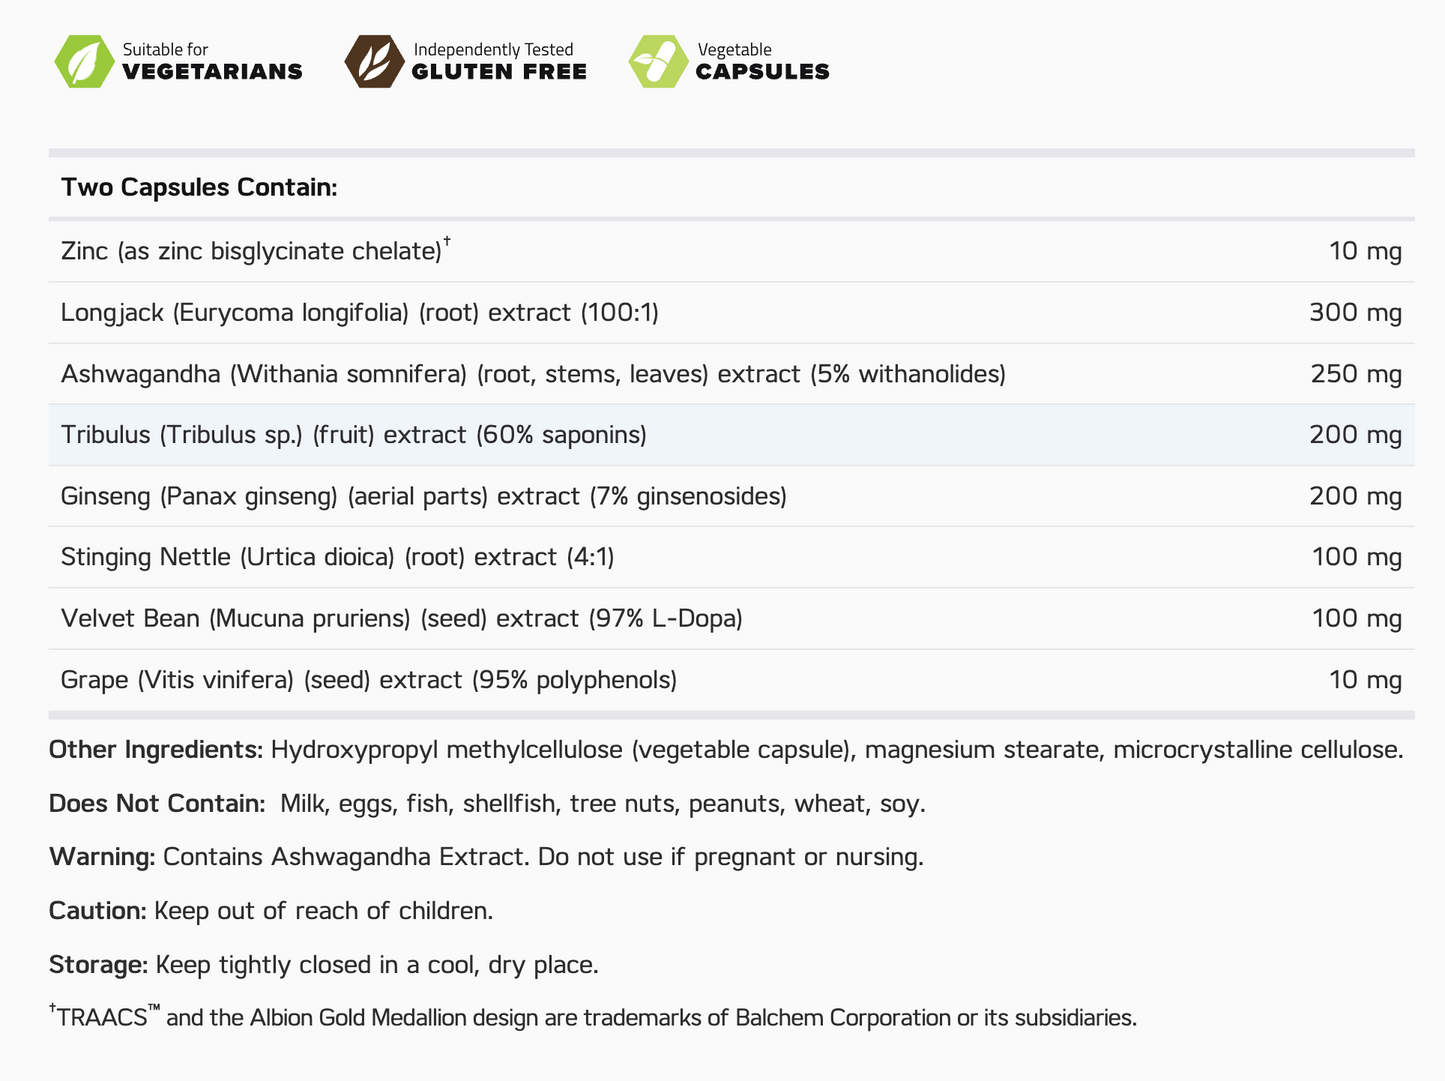The width and height of the screenshot is (1445, 1081).
Task: Click the TRAACS trademark footnote text
Action: (593, 1018)
